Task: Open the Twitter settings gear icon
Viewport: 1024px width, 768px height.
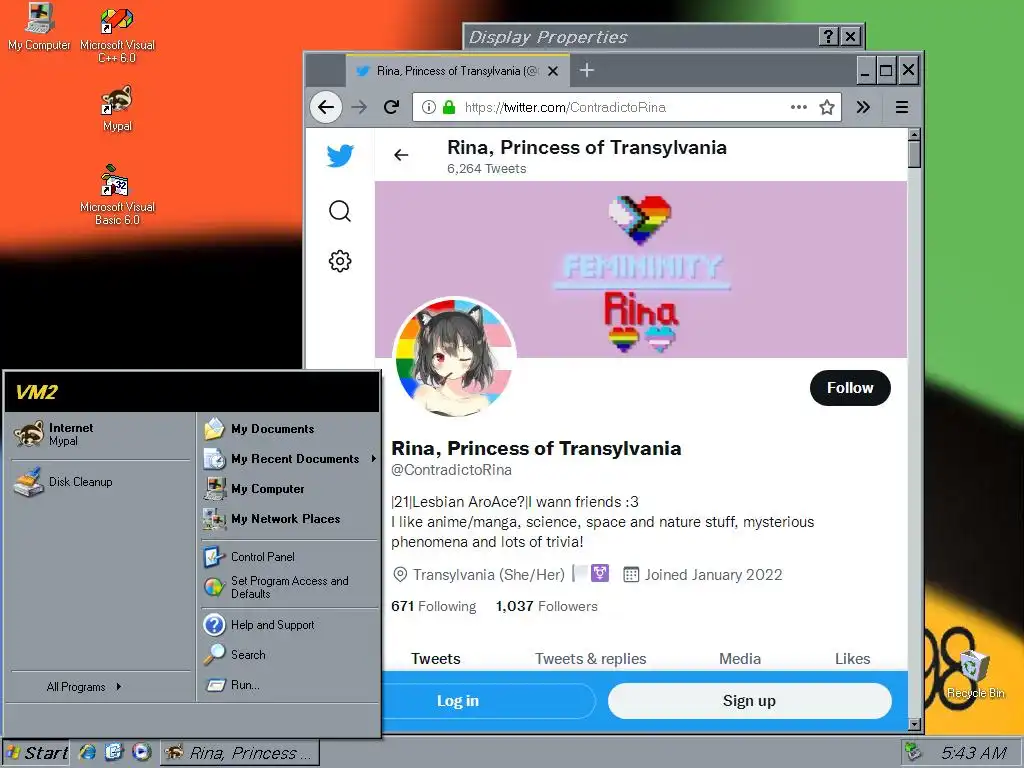Action: (340, 261)
